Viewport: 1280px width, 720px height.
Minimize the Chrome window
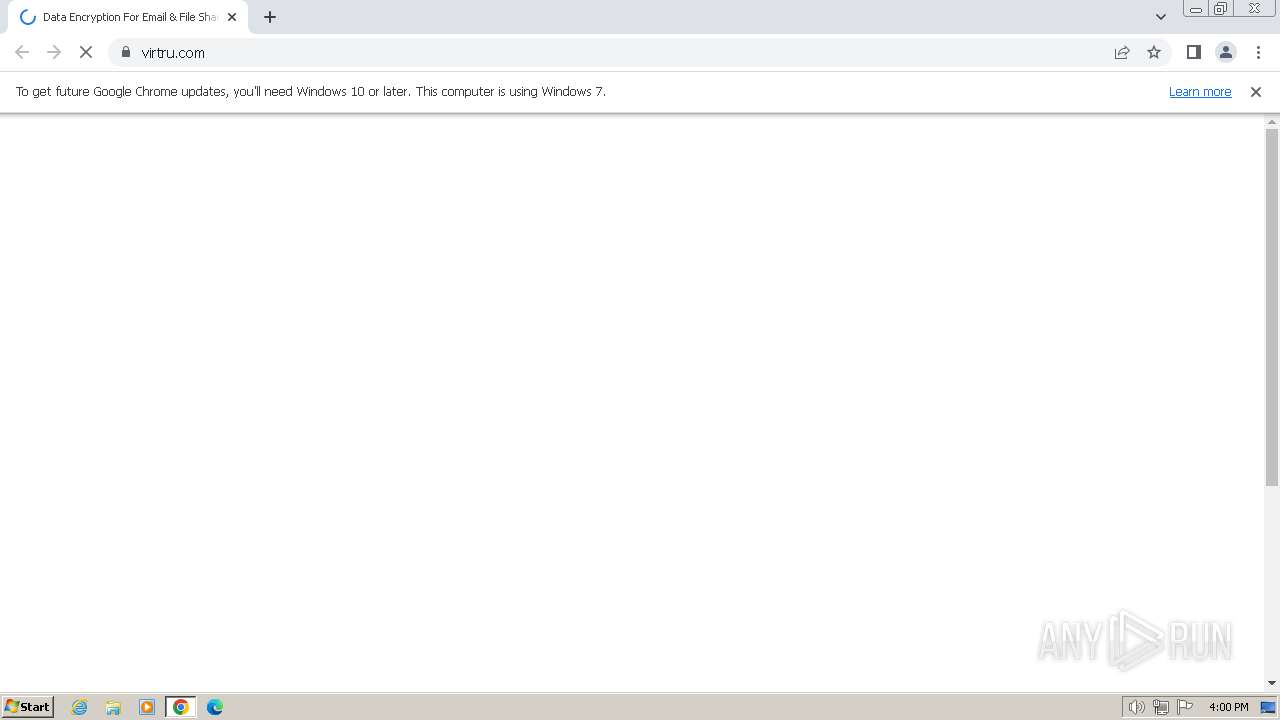point(1196,9)
